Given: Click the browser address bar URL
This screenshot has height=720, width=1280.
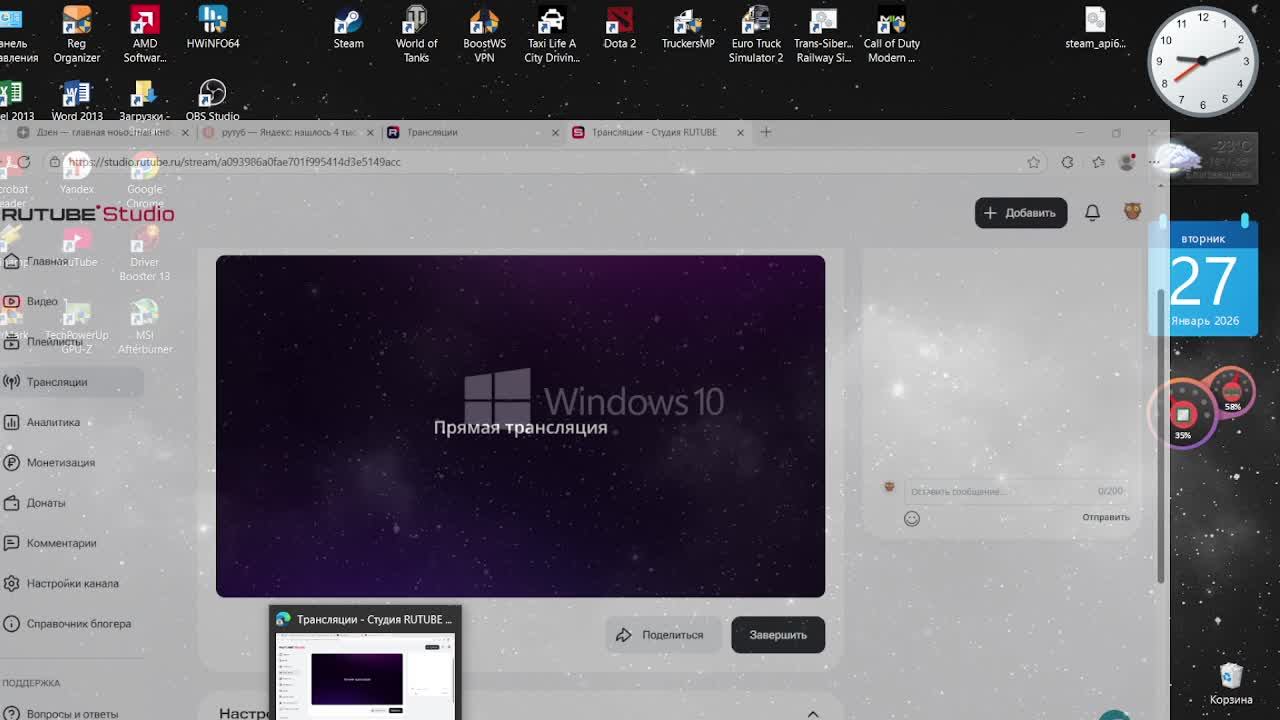Looking at the screenshot, I should pyautogui.click(x=235, y=162).
